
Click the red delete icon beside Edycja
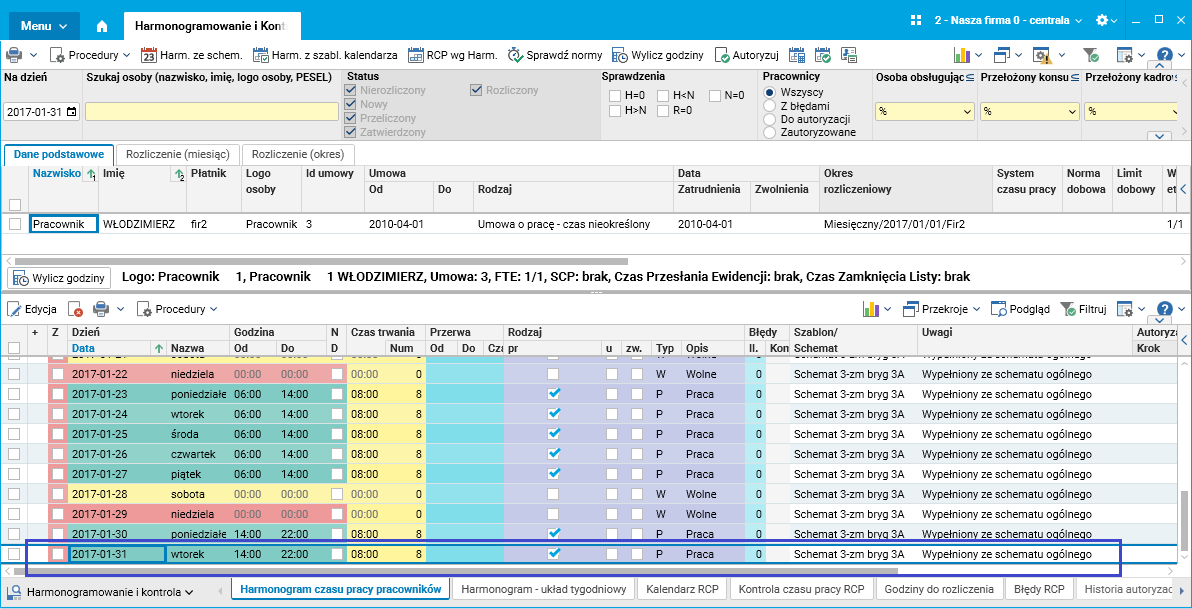(x=76, y=310)
